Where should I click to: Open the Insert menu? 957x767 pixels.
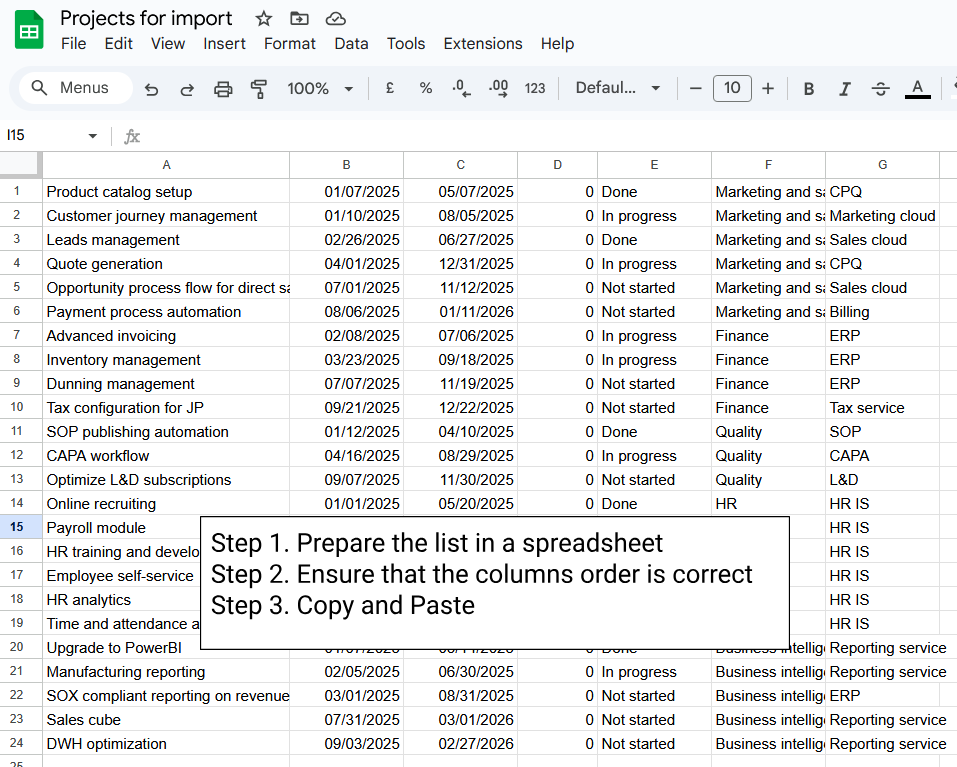(x=224, y=44)
